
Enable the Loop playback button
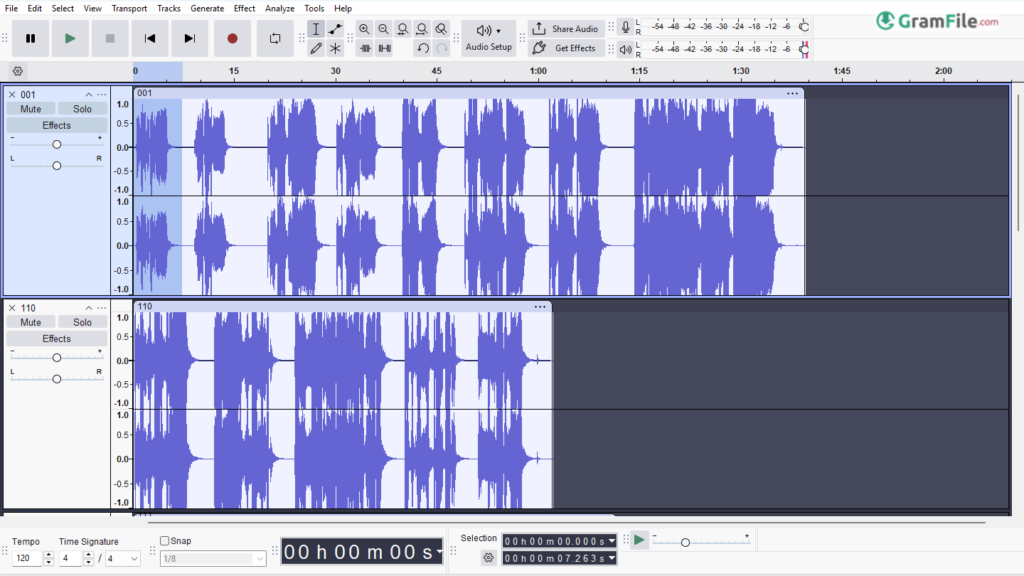coord(275,38)
